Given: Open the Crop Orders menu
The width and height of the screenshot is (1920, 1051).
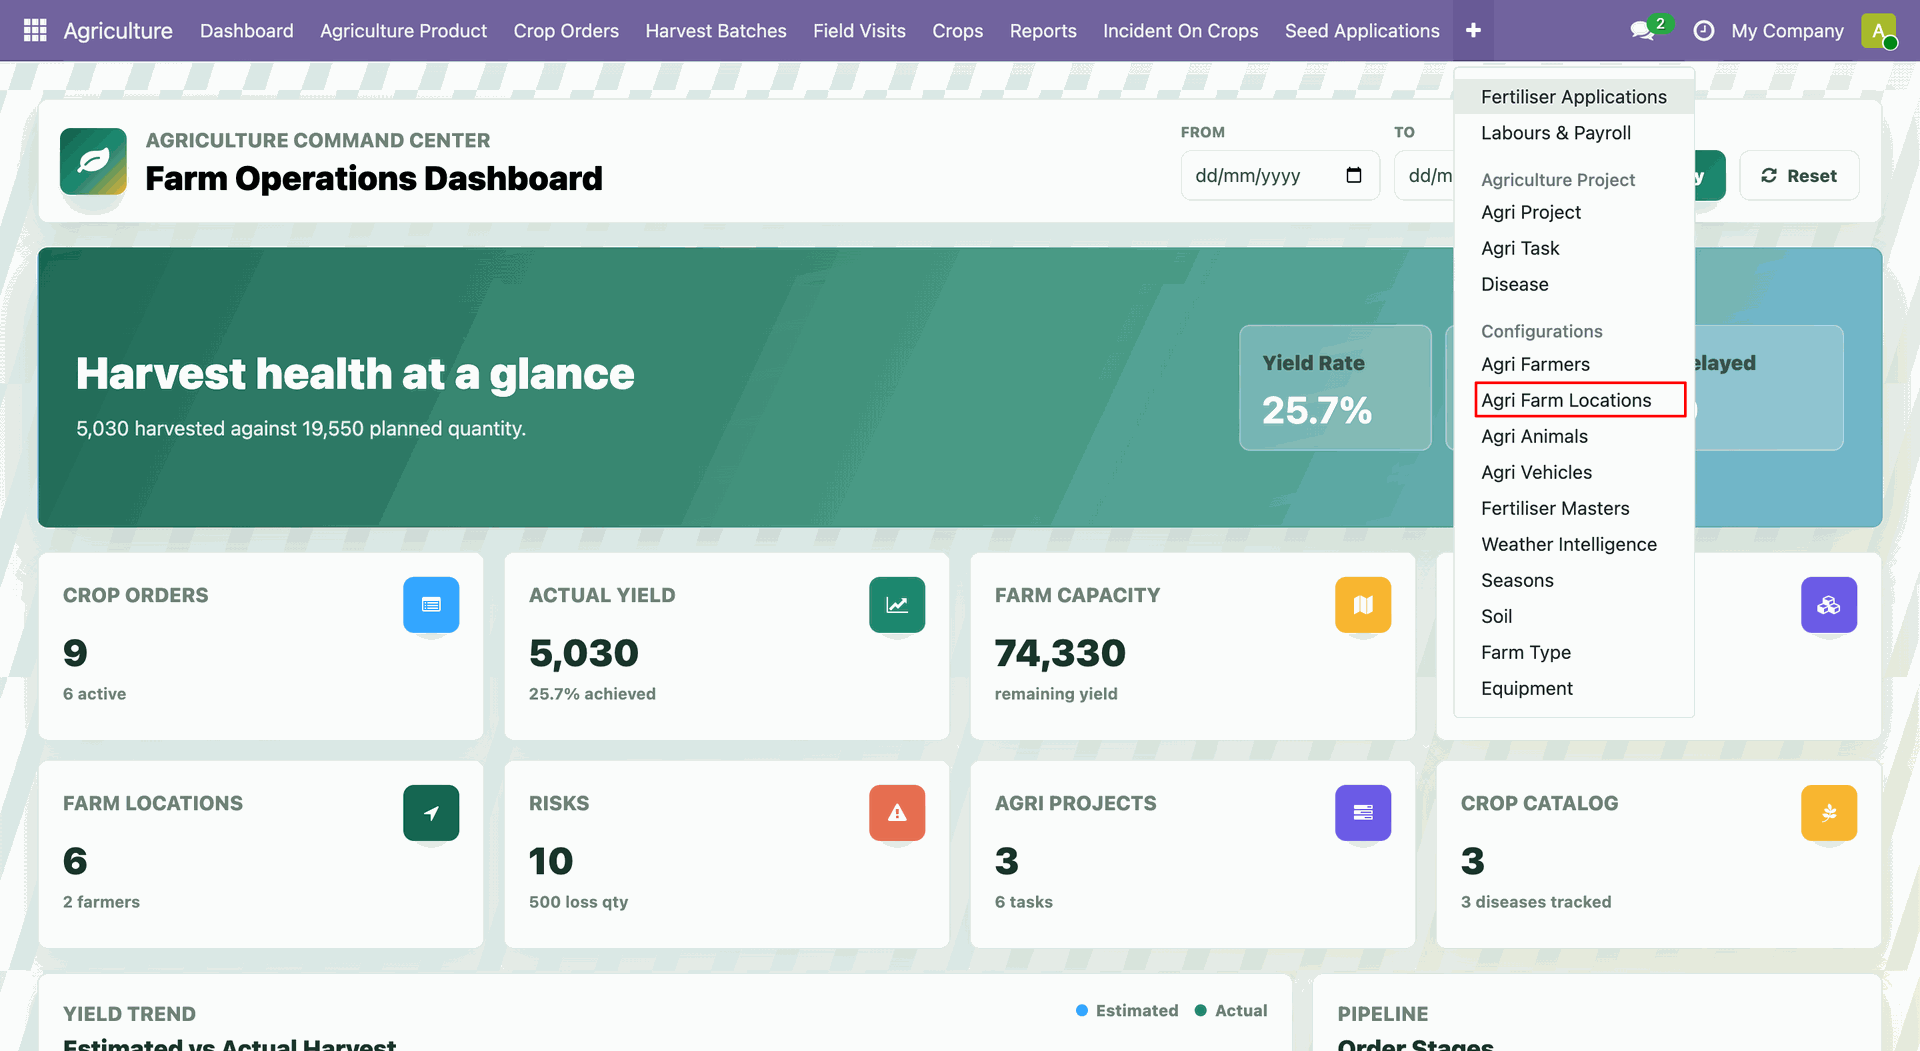Looking at the screenshot, I should [x=566, y=31].
